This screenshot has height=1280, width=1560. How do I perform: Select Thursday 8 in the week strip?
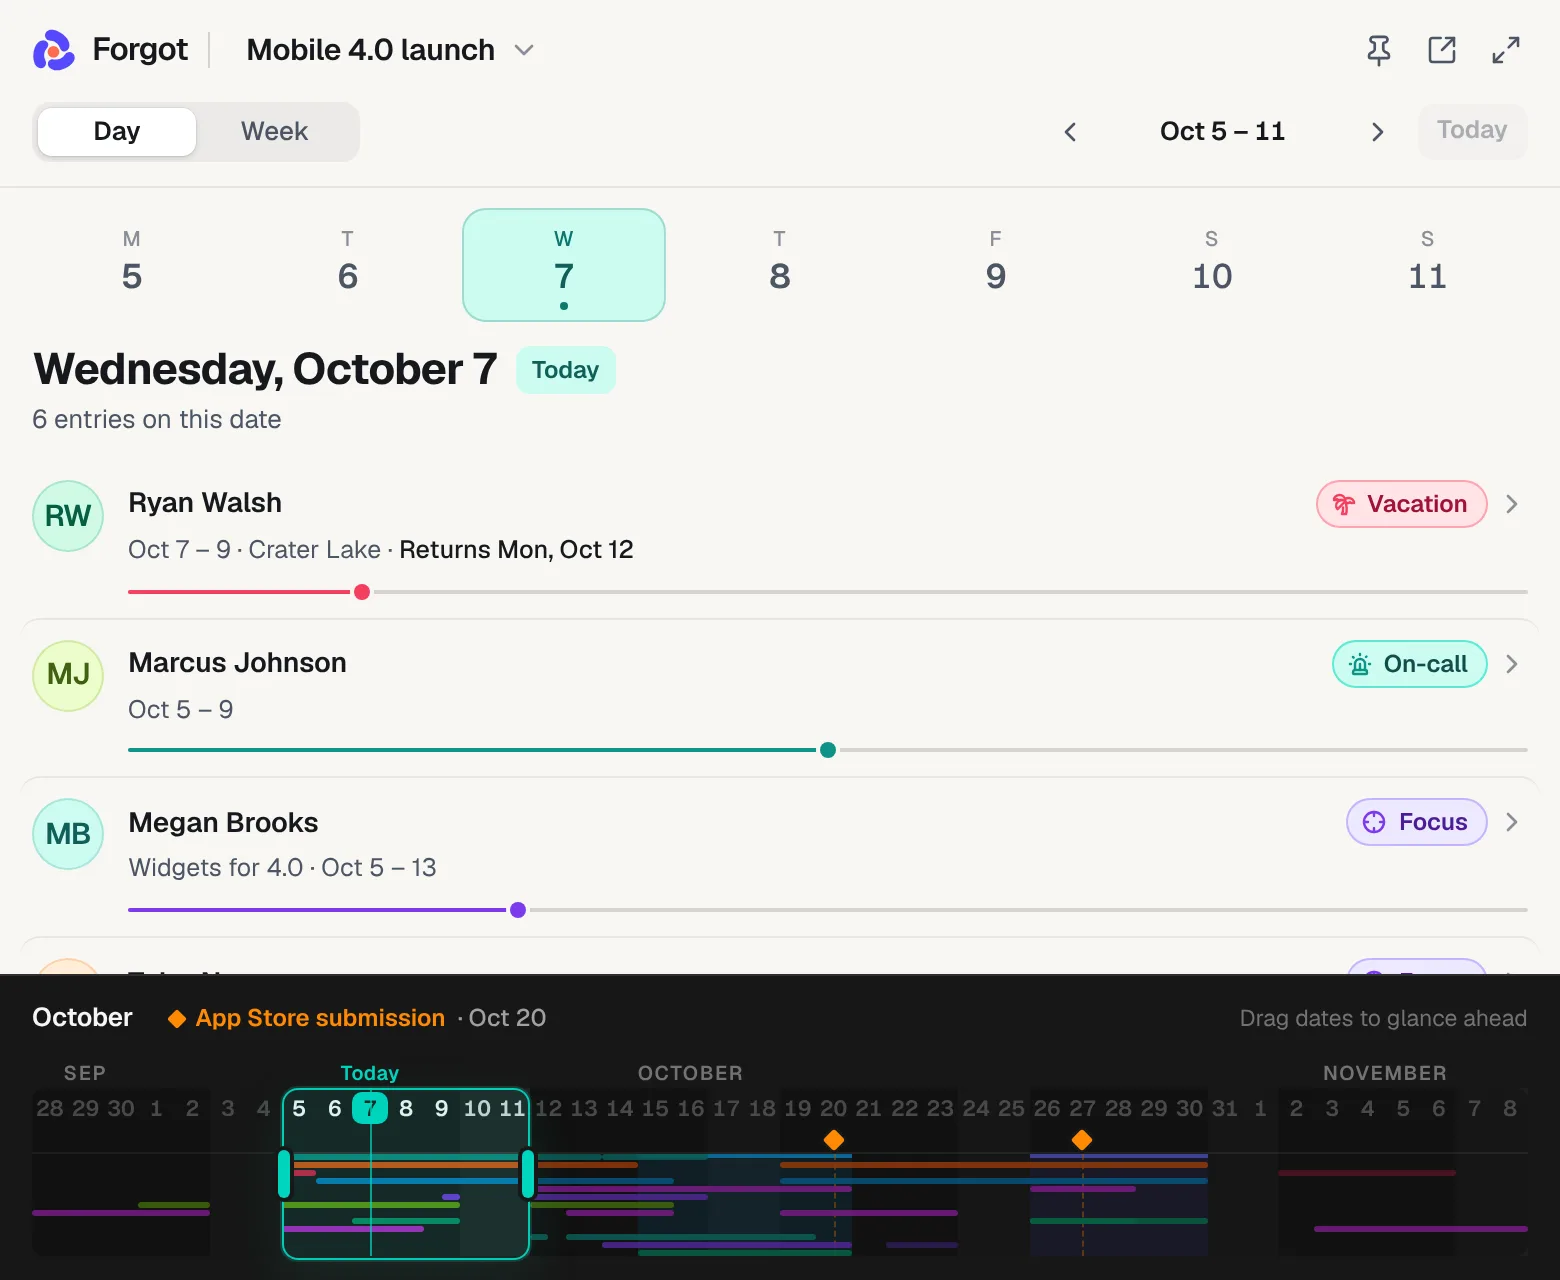pyautogui.click(x=780, y=264)
